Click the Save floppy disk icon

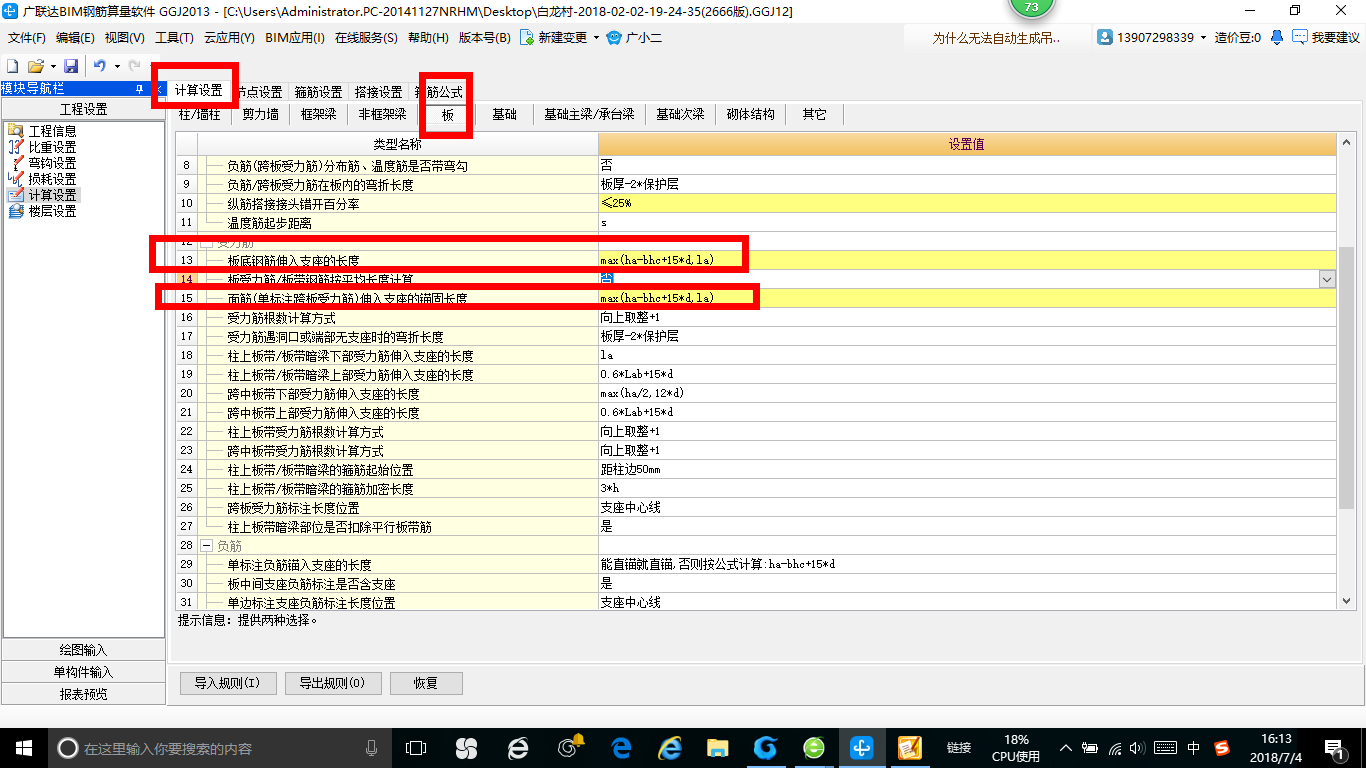71,66
